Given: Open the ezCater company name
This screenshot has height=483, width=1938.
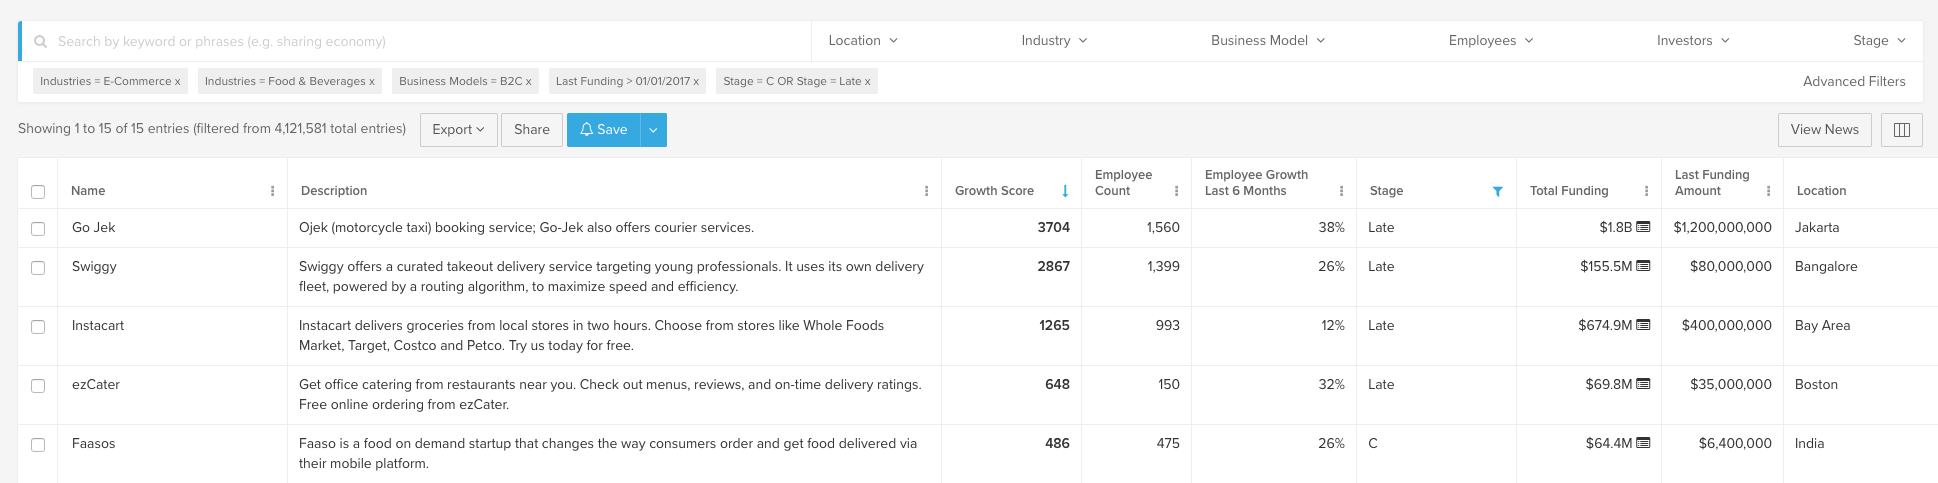Looking at the screenshot, I should coord(96,385).
